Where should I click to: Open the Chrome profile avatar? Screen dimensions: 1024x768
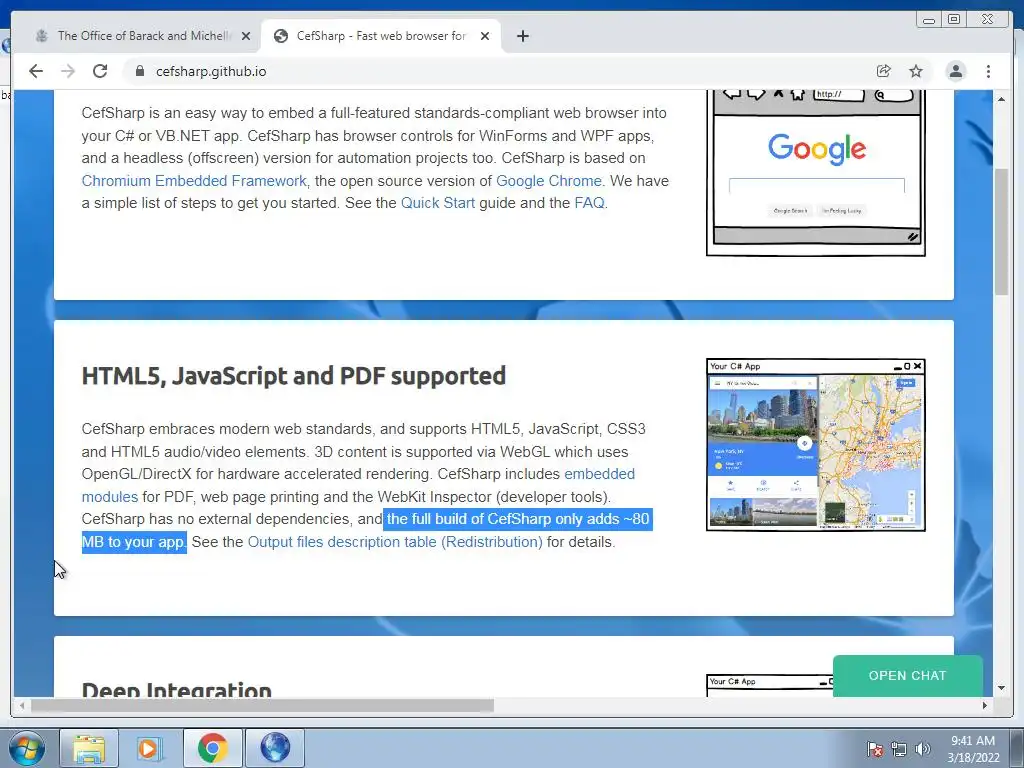956,71
